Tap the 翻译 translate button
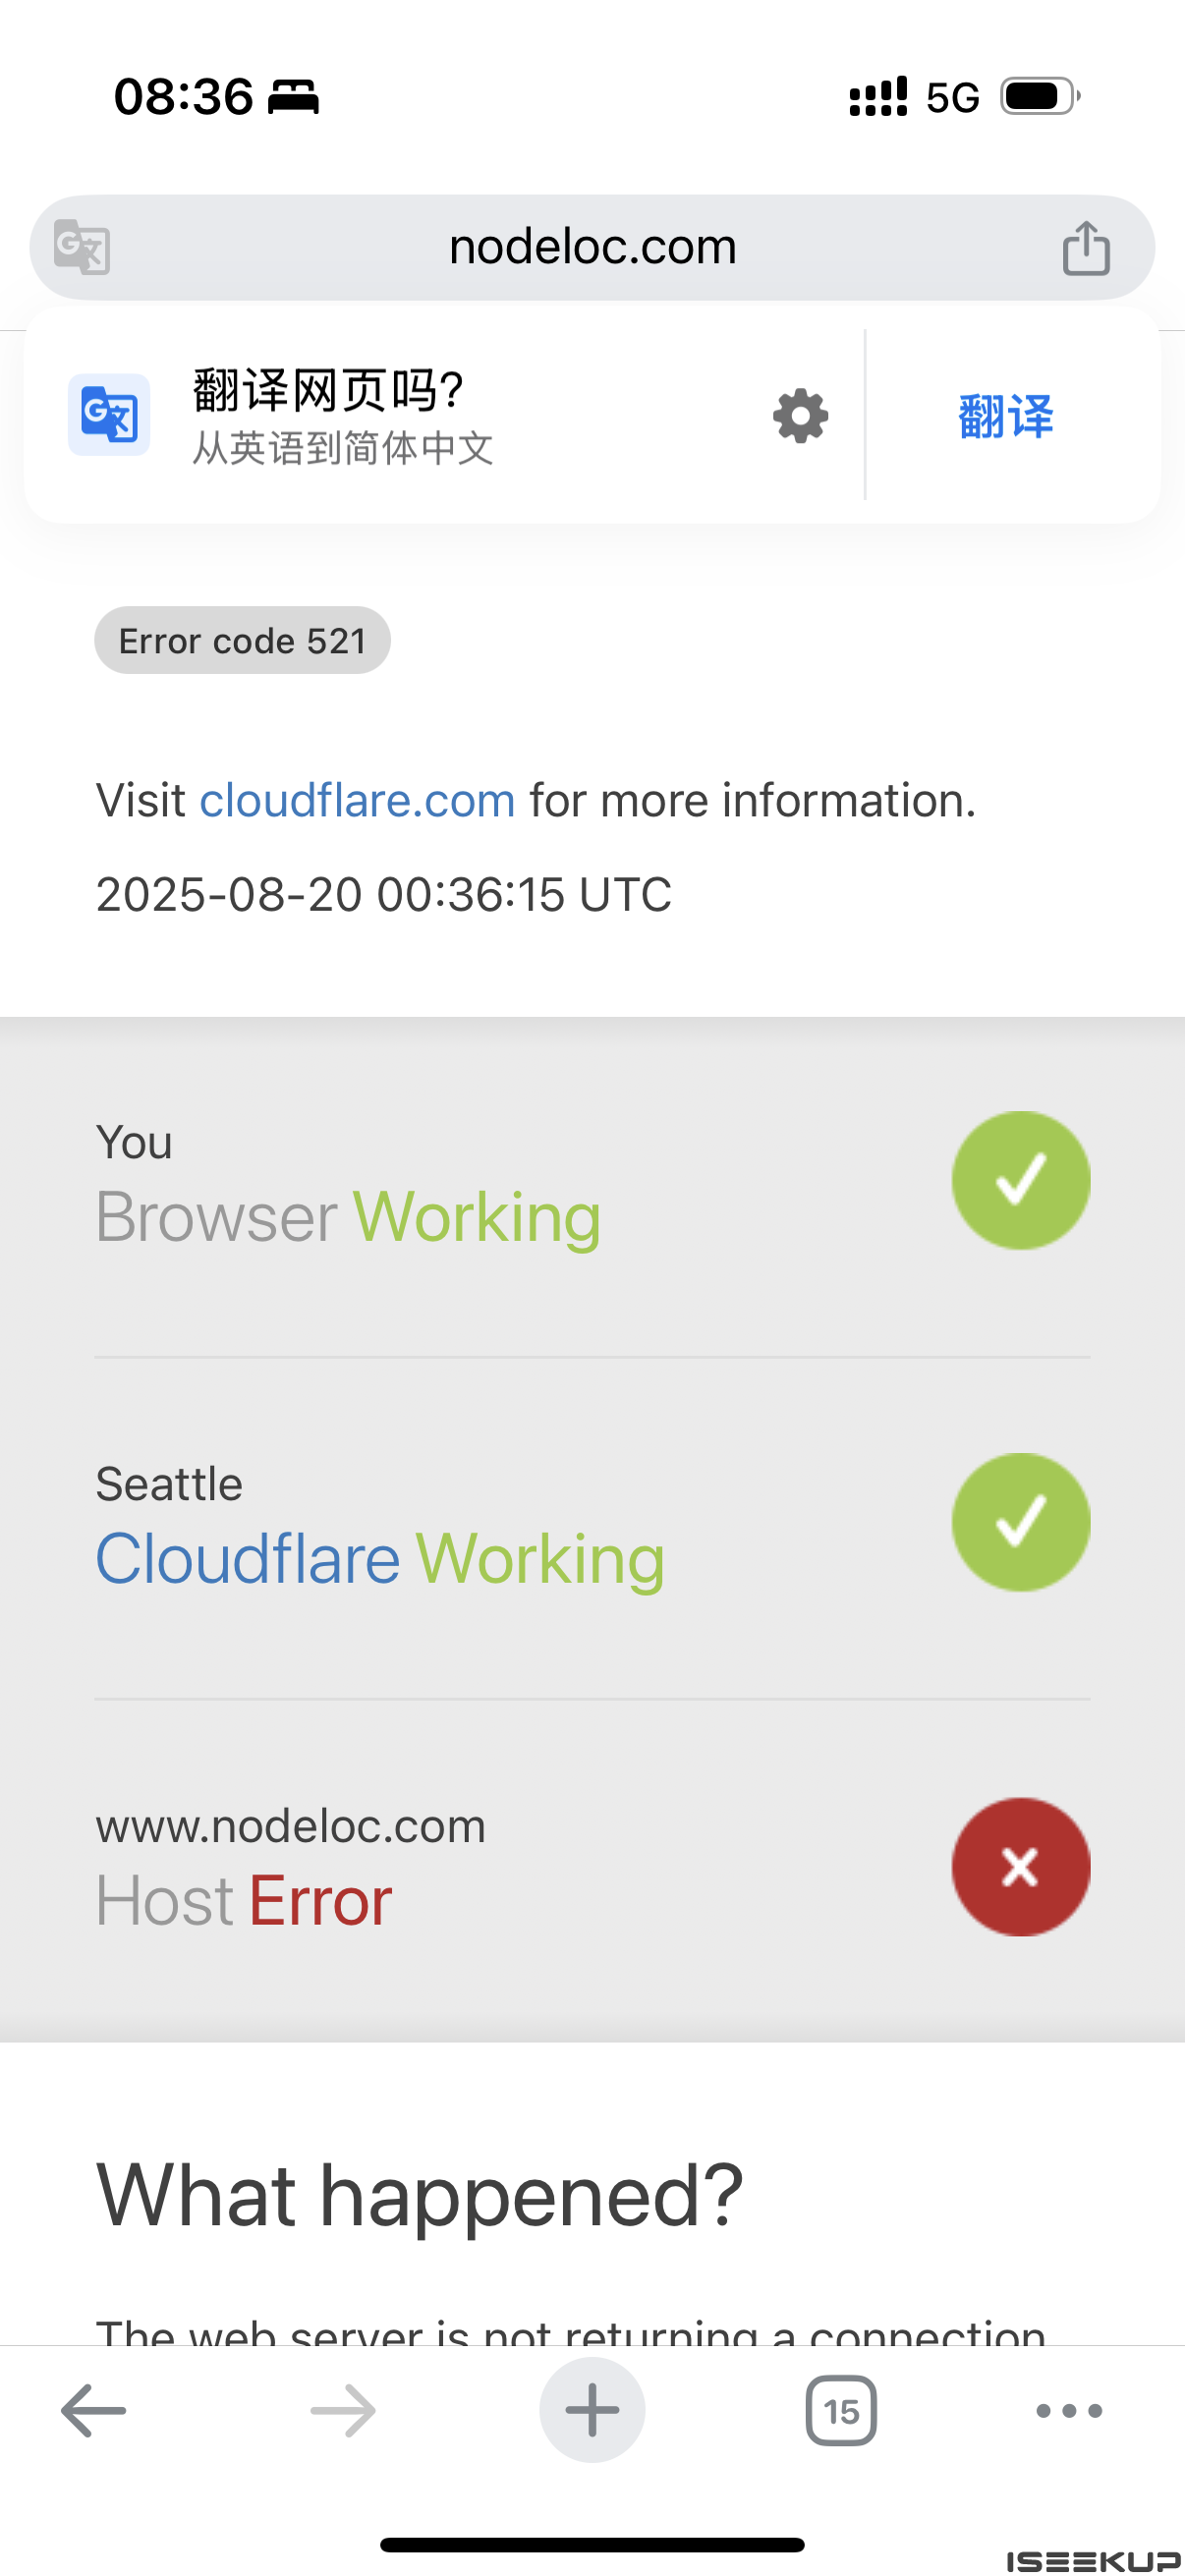Viewport: 1185px width, 2576px height. (x=1006, y=416)
